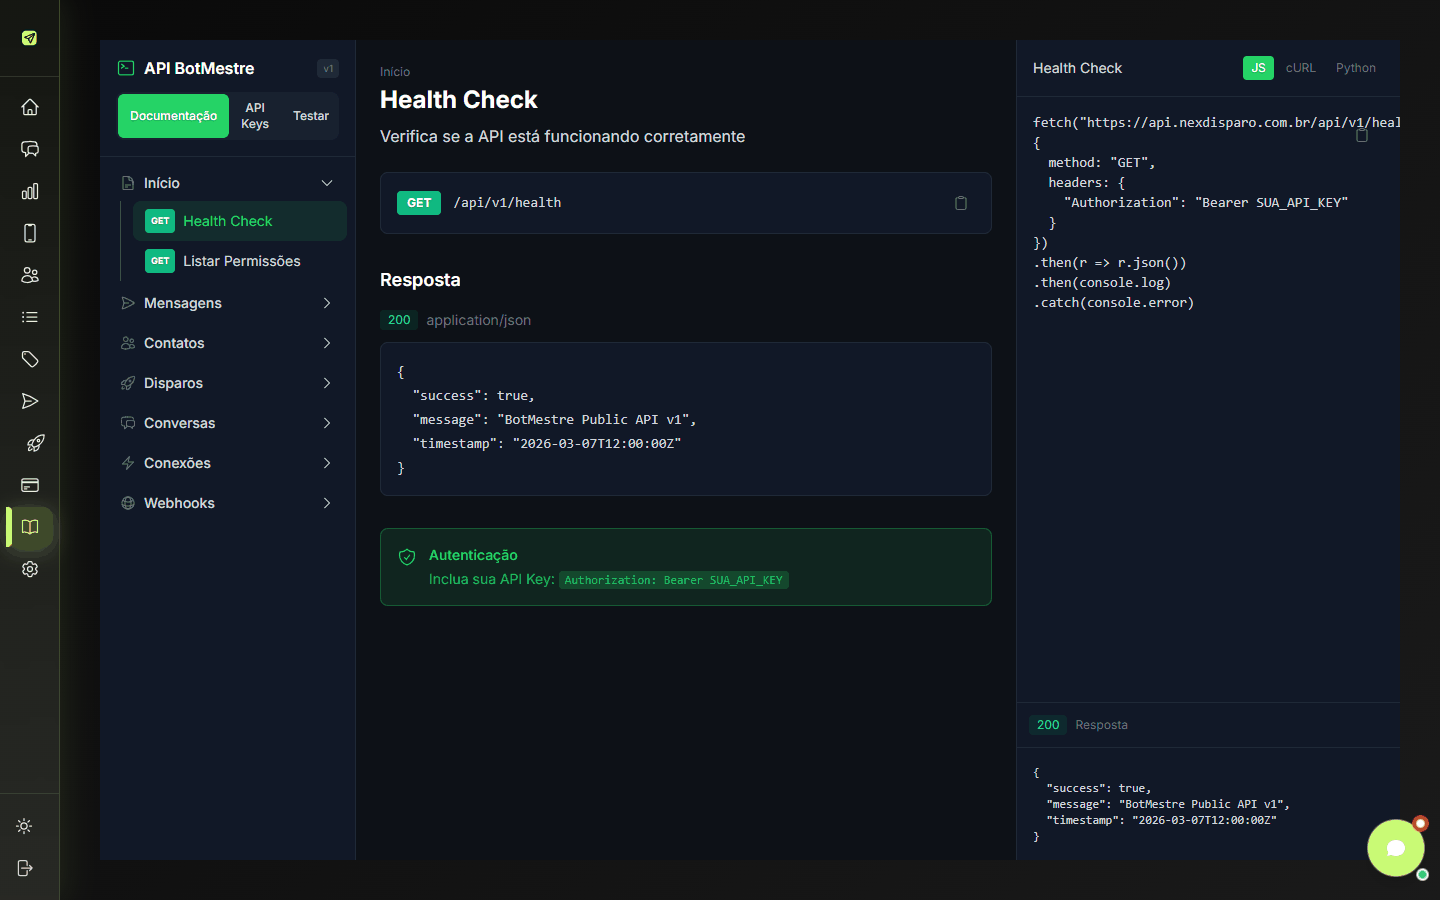Open the Listar Permissões endpoint

pos(240,261)
